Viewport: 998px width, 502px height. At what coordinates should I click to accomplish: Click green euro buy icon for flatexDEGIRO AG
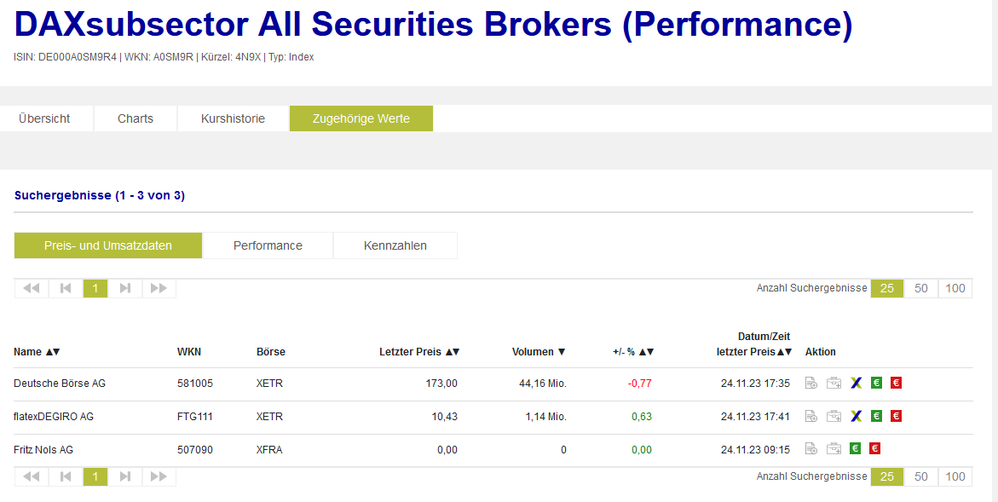click(x=876, y=416)
